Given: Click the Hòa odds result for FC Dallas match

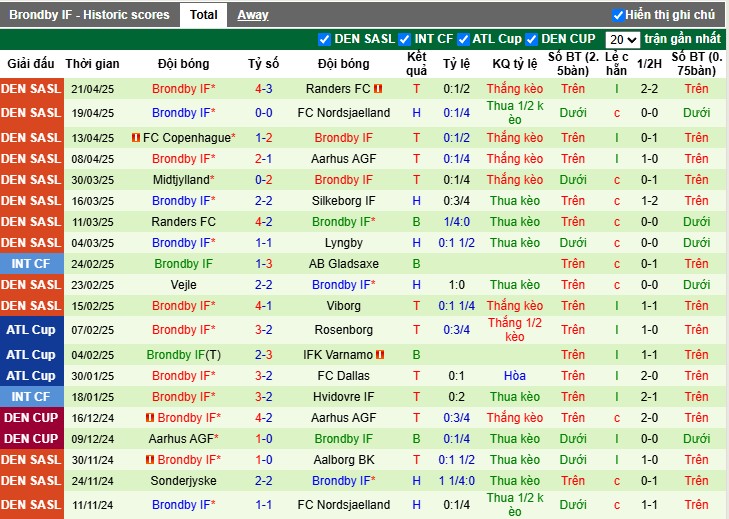Looking at the screenshot, I should [x=515, y=376].
